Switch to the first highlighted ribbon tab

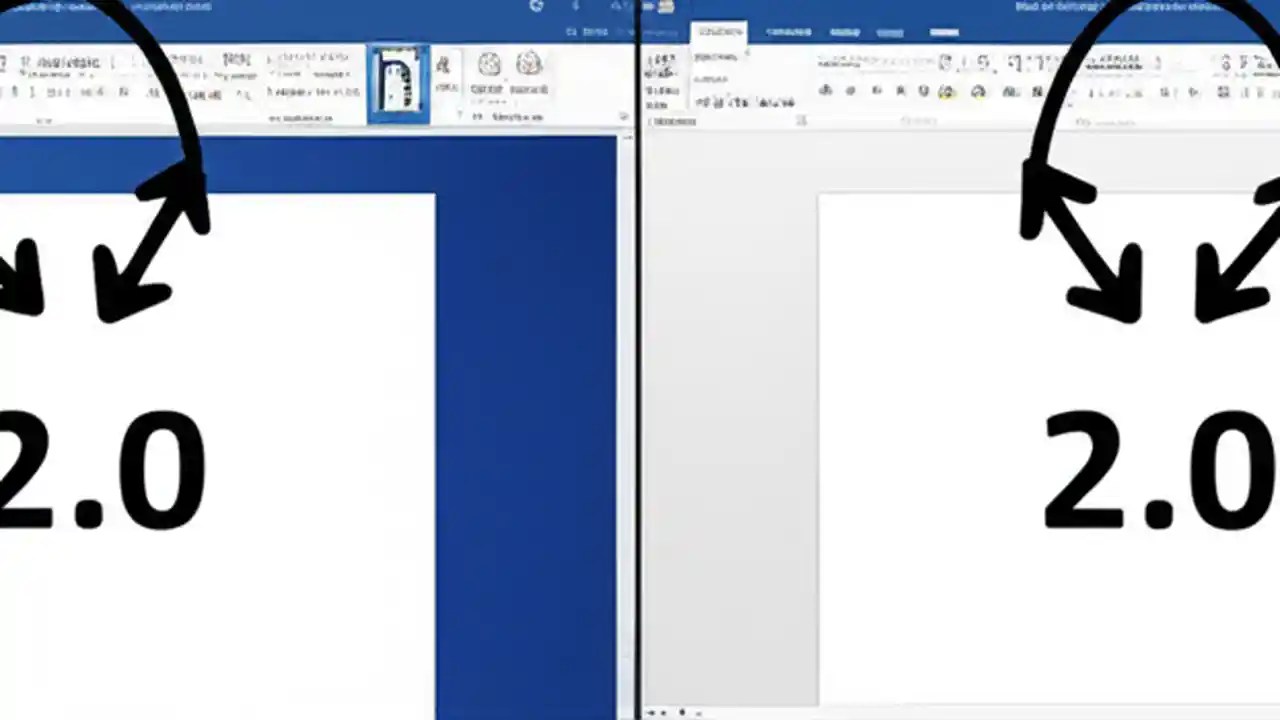[x=720, y=31]
